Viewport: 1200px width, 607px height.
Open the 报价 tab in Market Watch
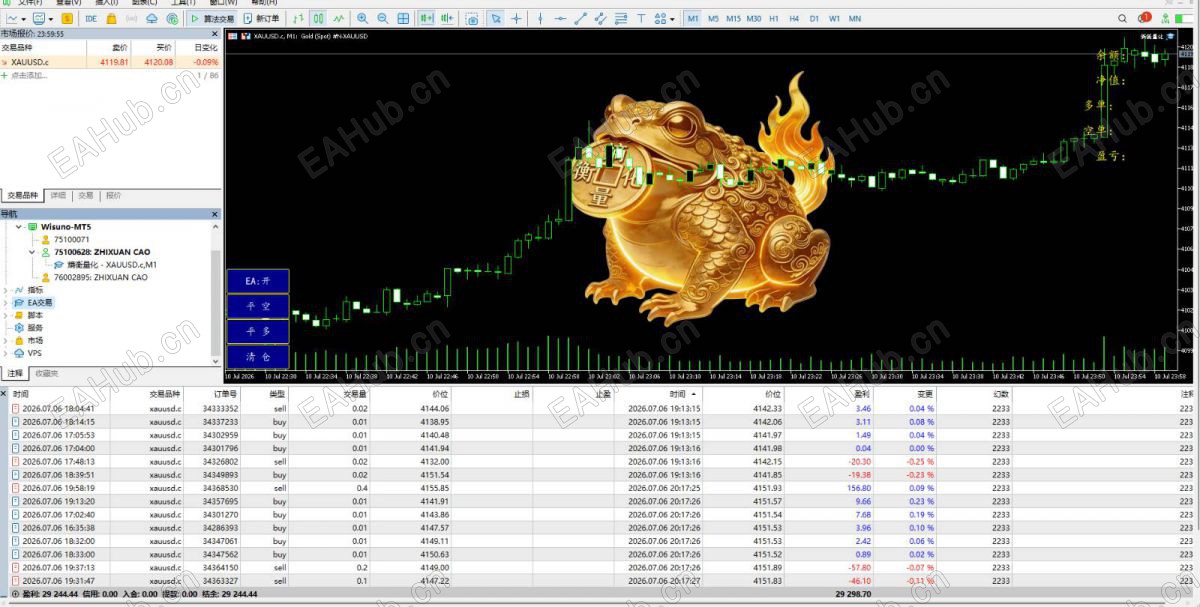[x=114, y=196]
